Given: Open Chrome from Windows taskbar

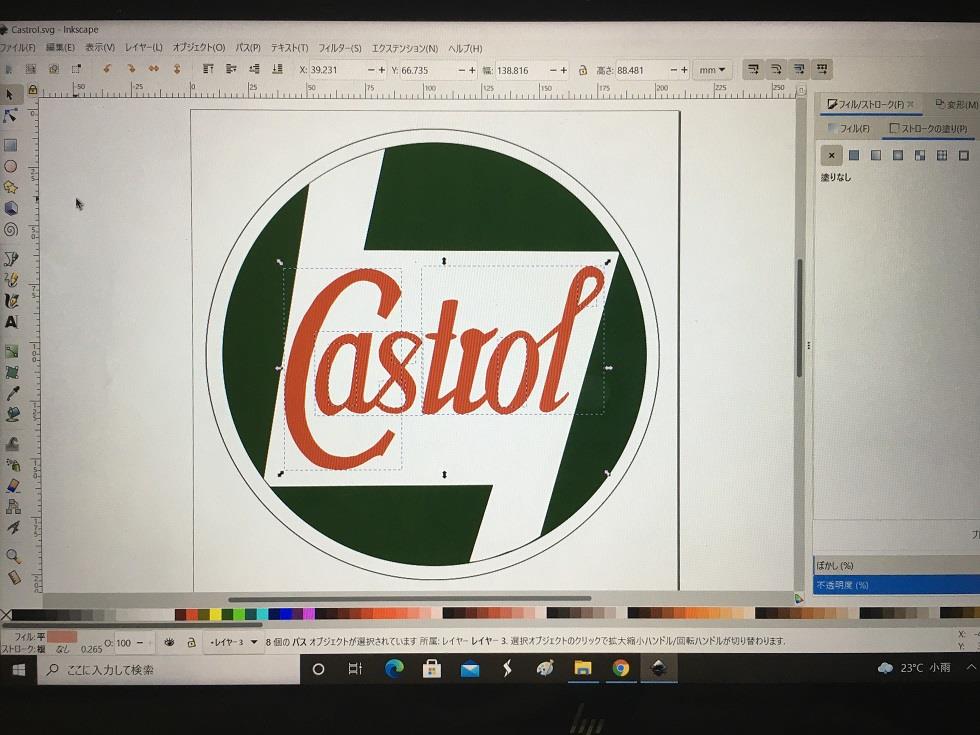Looking at the screenshot, I should pos(621,669).
